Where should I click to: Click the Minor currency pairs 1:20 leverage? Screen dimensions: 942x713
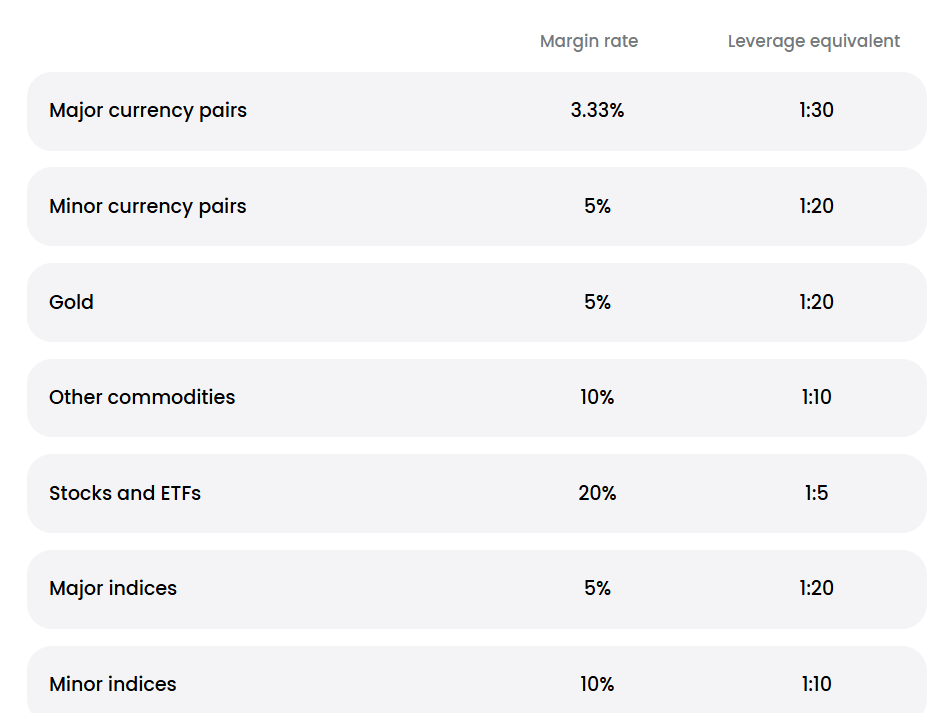pyautogui.click(x=816, y=206)
